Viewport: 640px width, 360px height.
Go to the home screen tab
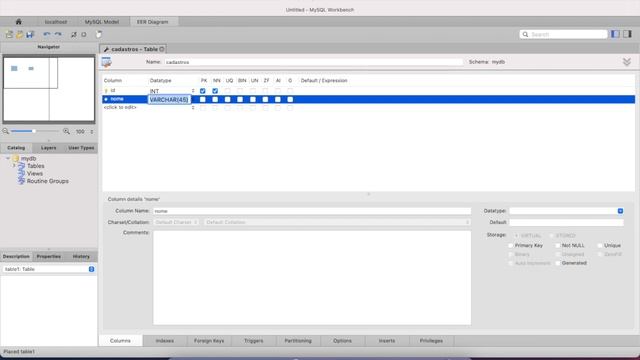(18, 22)
